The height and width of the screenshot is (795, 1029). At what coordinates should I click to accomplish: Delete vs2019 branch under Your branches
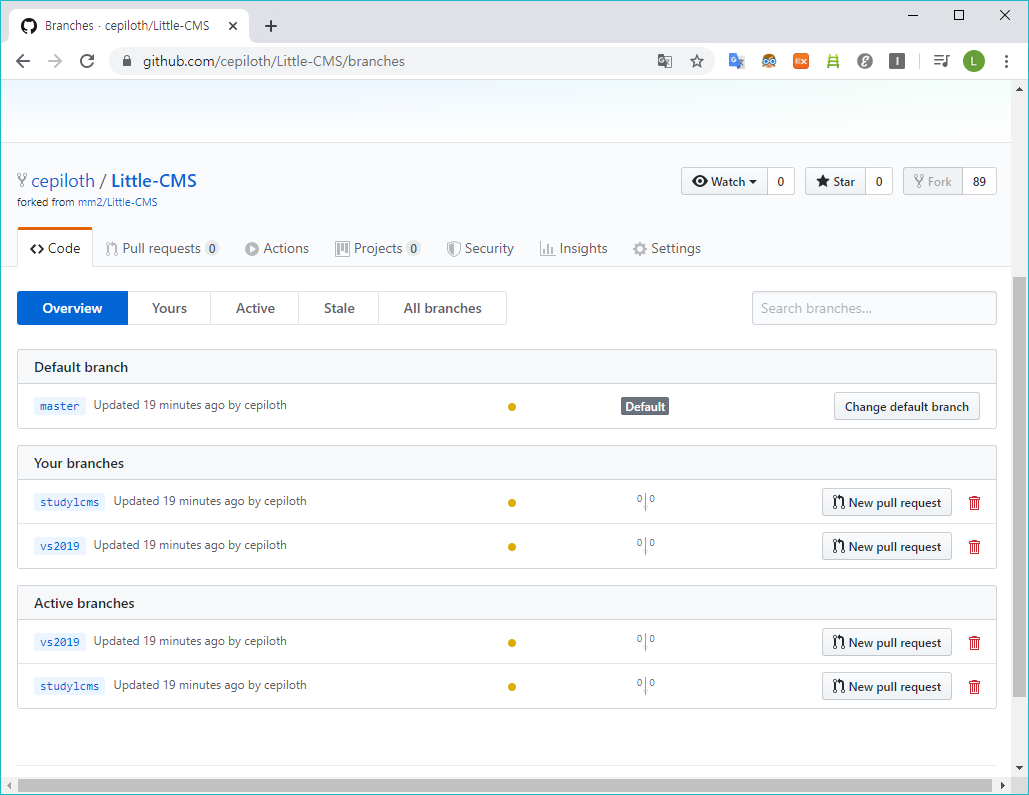pyautogui.click(x=975, y=547)
